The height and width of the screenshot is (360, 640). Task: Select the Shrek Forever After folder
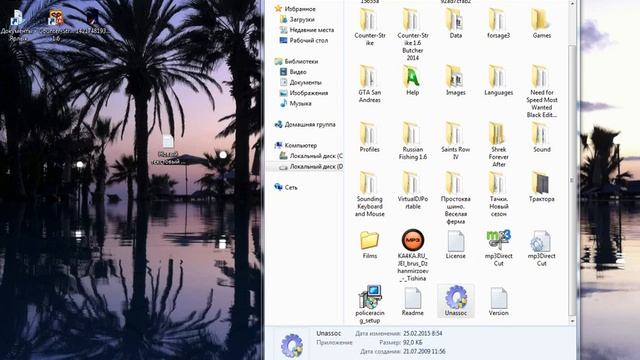[498, 144]
